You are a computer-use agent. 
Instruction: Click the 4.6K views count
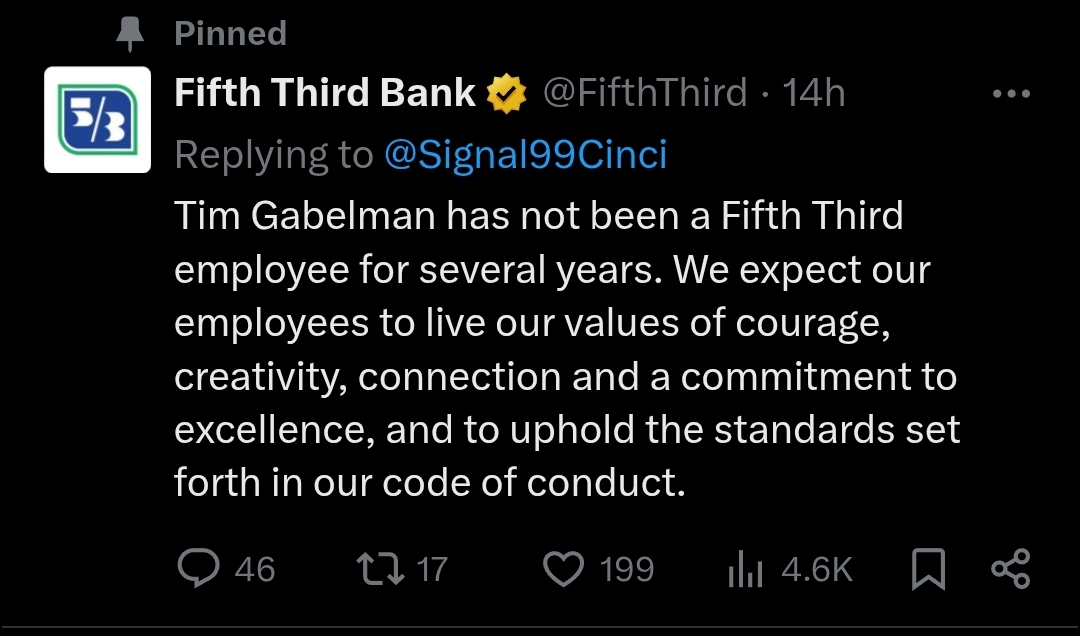(x=816, y=570)
